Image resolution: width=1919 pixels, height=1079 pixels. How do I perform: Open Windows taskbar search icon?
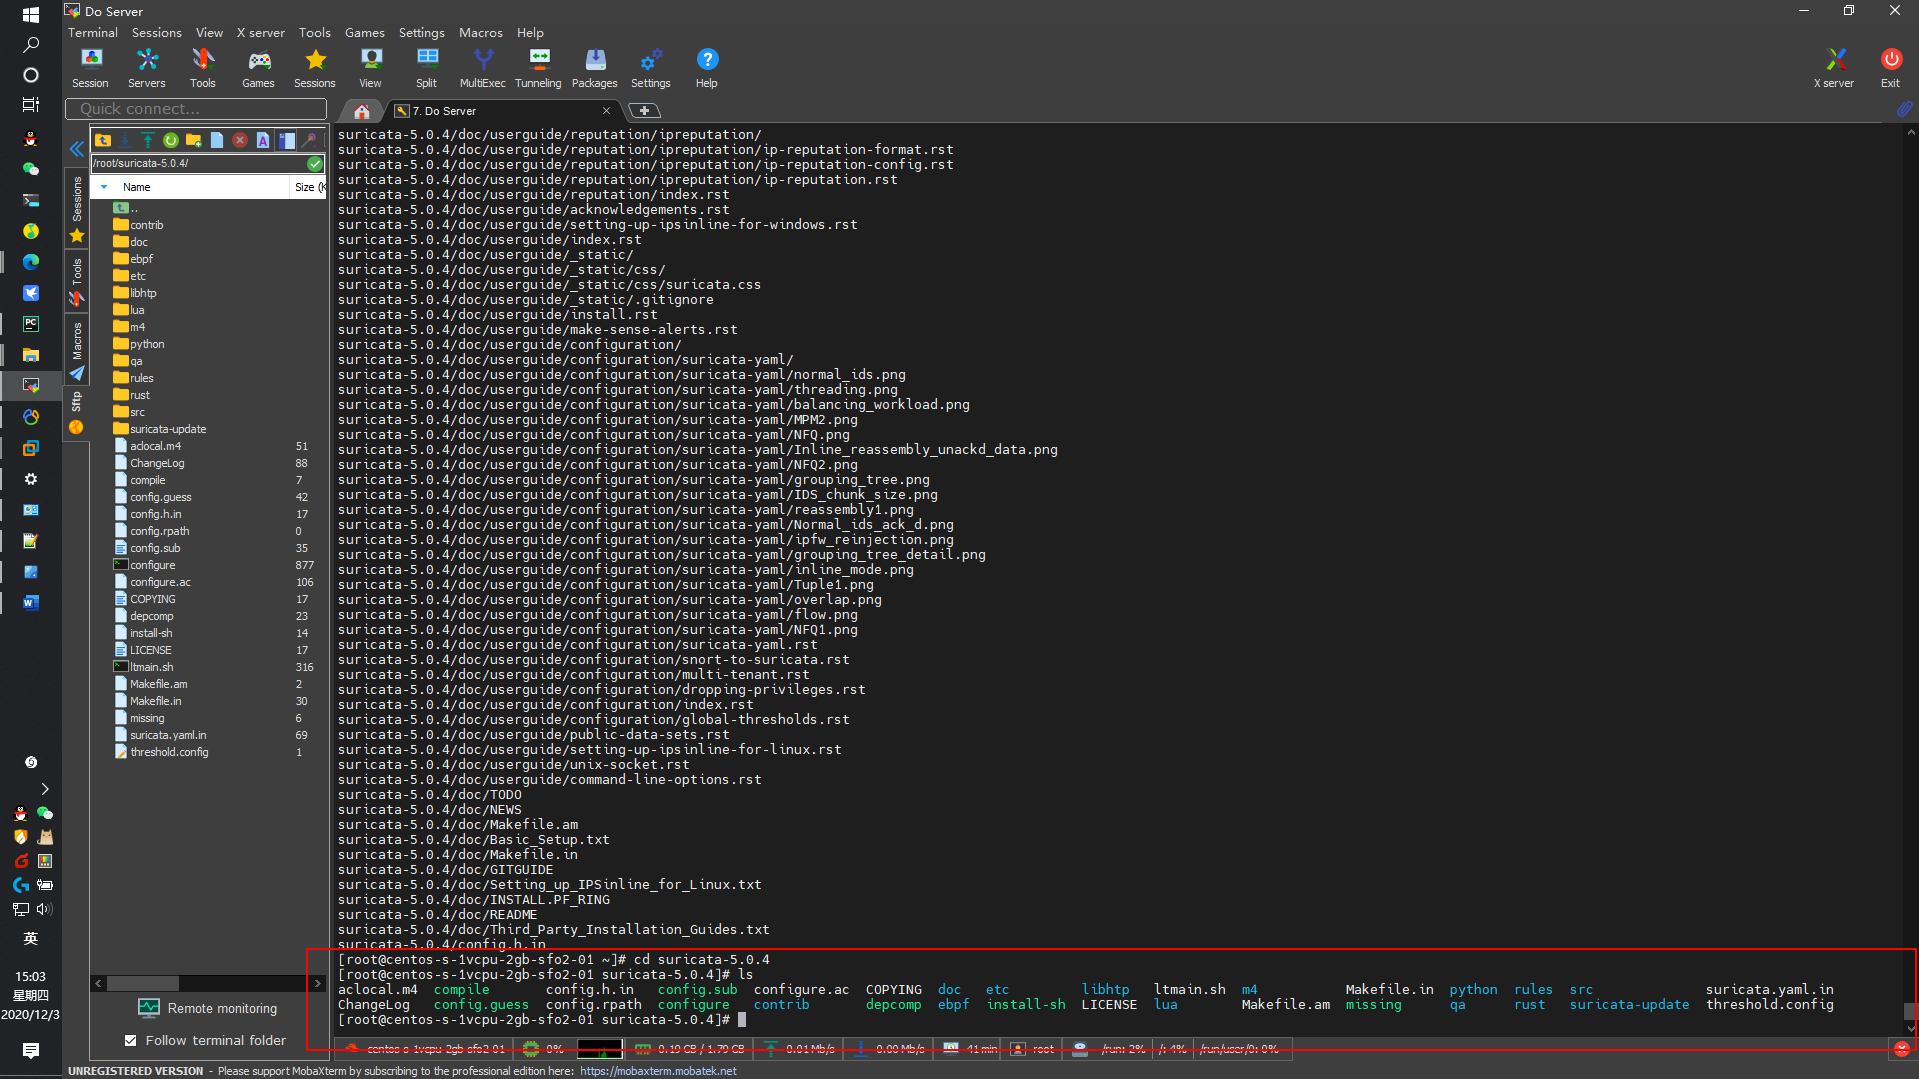(30, 45)
